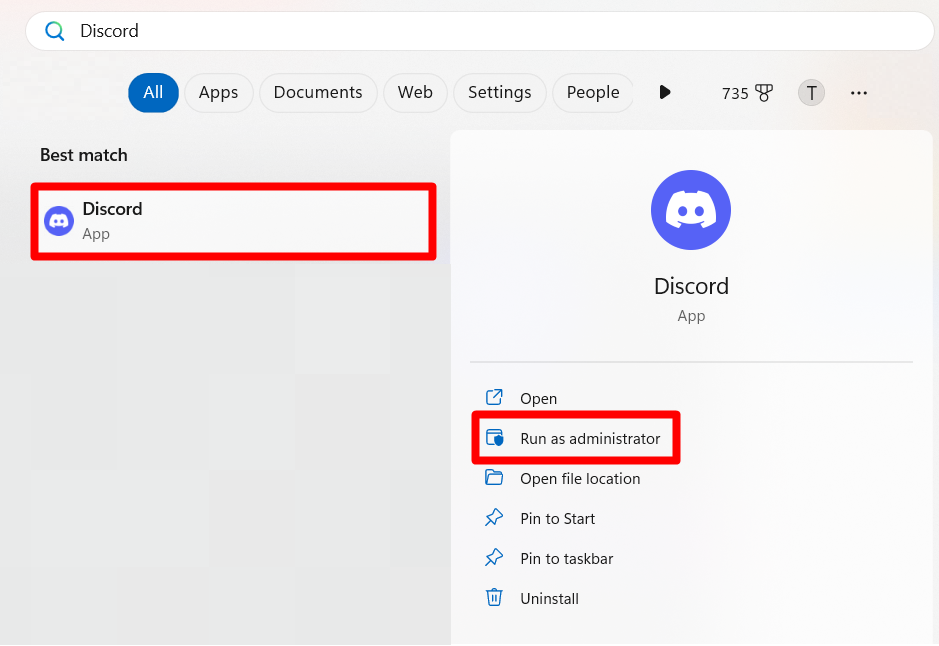This screenshot has width=939, height=646.
Task: Click the trash can Uninstall icon
Action: click(494, 598)
